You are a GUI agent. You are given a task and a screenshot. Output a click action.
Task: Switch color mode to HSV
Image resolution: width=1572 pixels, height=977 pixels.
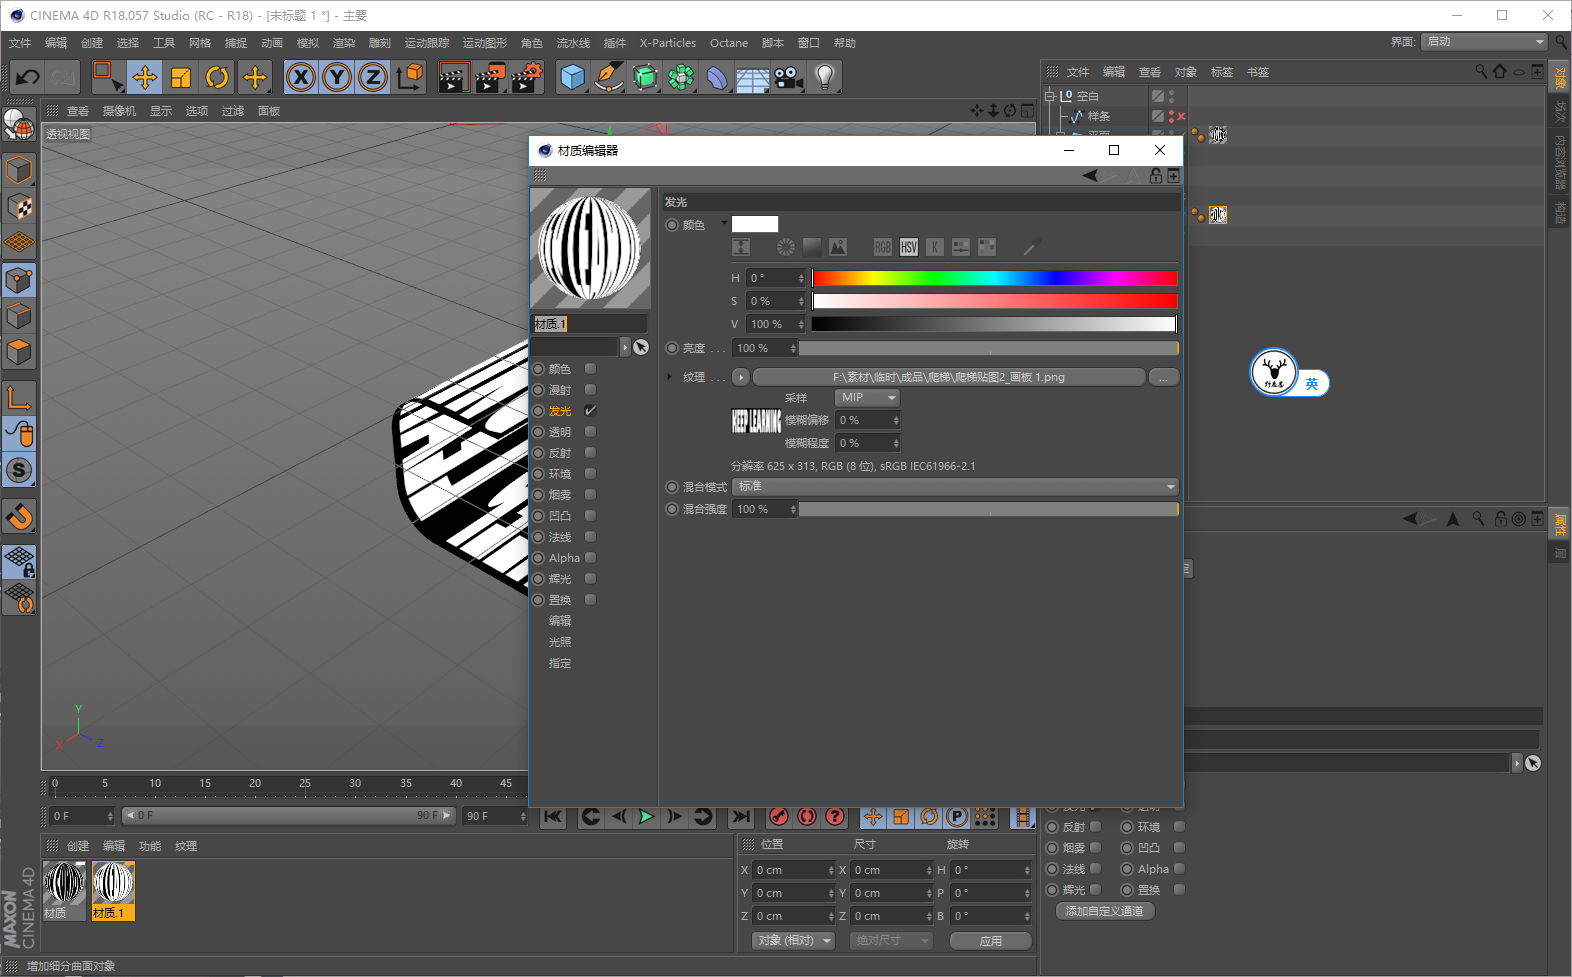(x=909, y=247)
